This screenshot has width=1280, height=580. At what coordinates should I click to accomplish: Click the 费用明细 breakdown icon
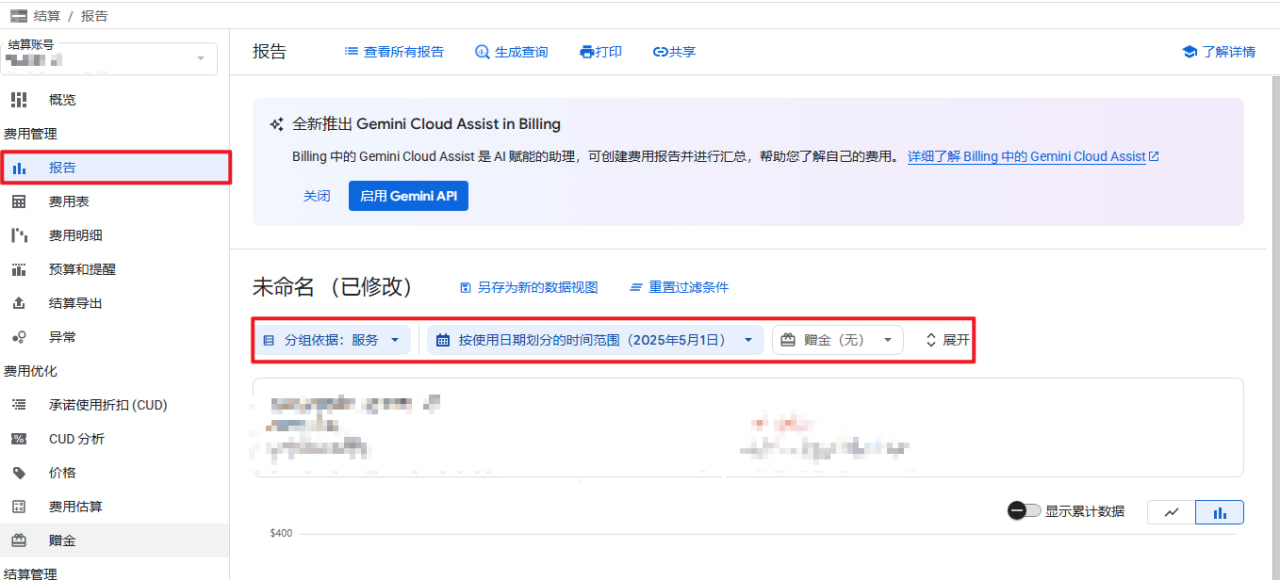pyautogui.click(x=18, y=236)
